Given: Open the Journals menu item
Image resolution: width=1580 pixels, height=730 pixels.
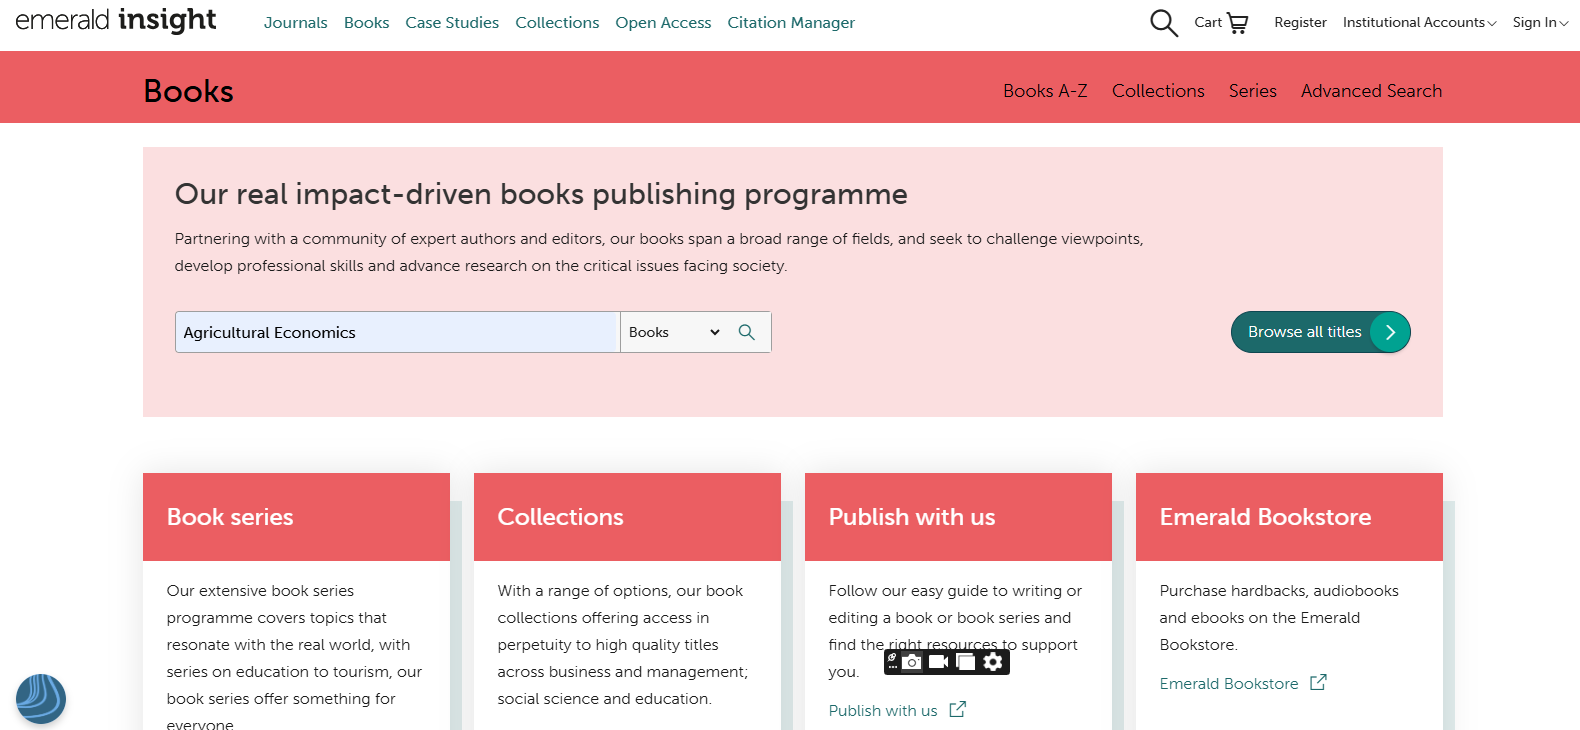Looking at the screenshot, I should pyautogui.click(x=295, y=22).
